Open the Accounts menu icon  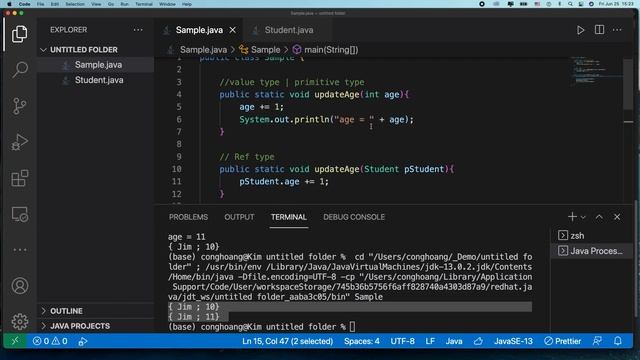(x=19, y=286)
